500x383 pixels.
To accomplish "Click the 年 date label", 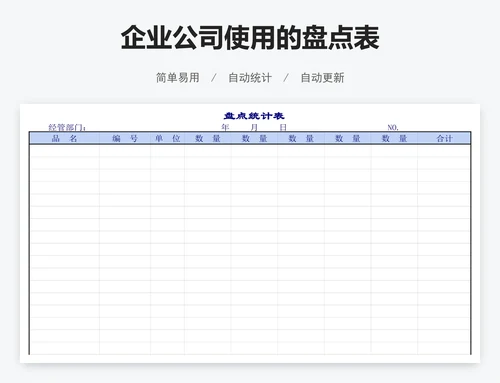I will 225,127.
